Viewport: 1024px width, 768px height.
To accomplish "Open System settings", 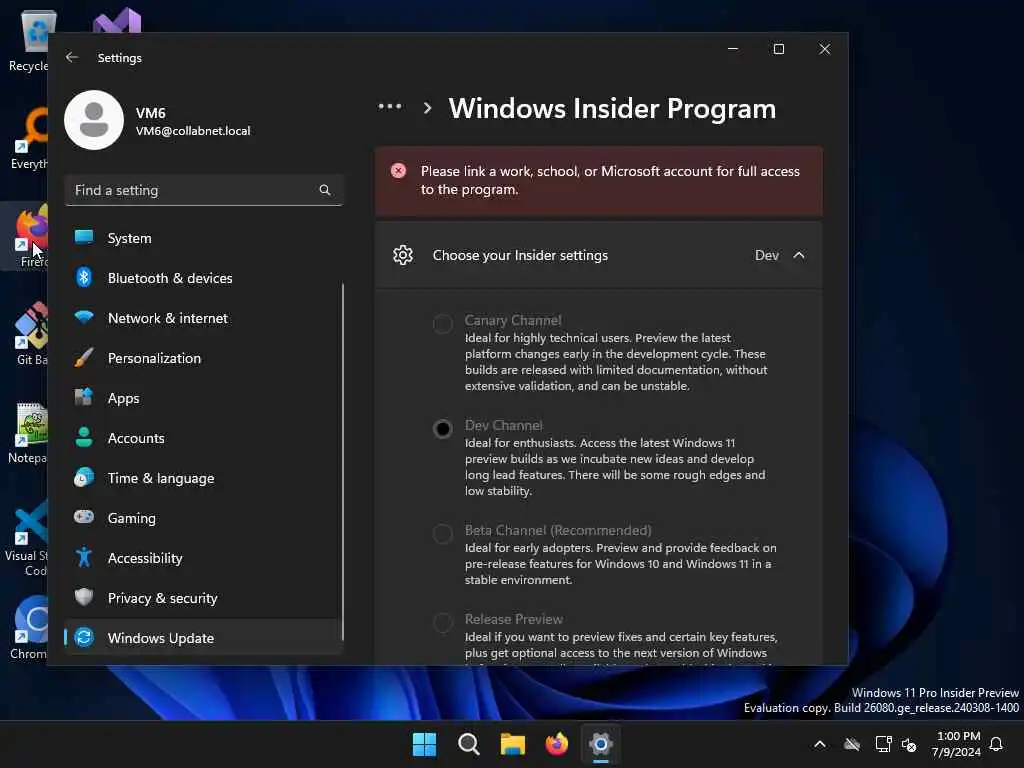I will pyautogui.click(x=204, y=238).
